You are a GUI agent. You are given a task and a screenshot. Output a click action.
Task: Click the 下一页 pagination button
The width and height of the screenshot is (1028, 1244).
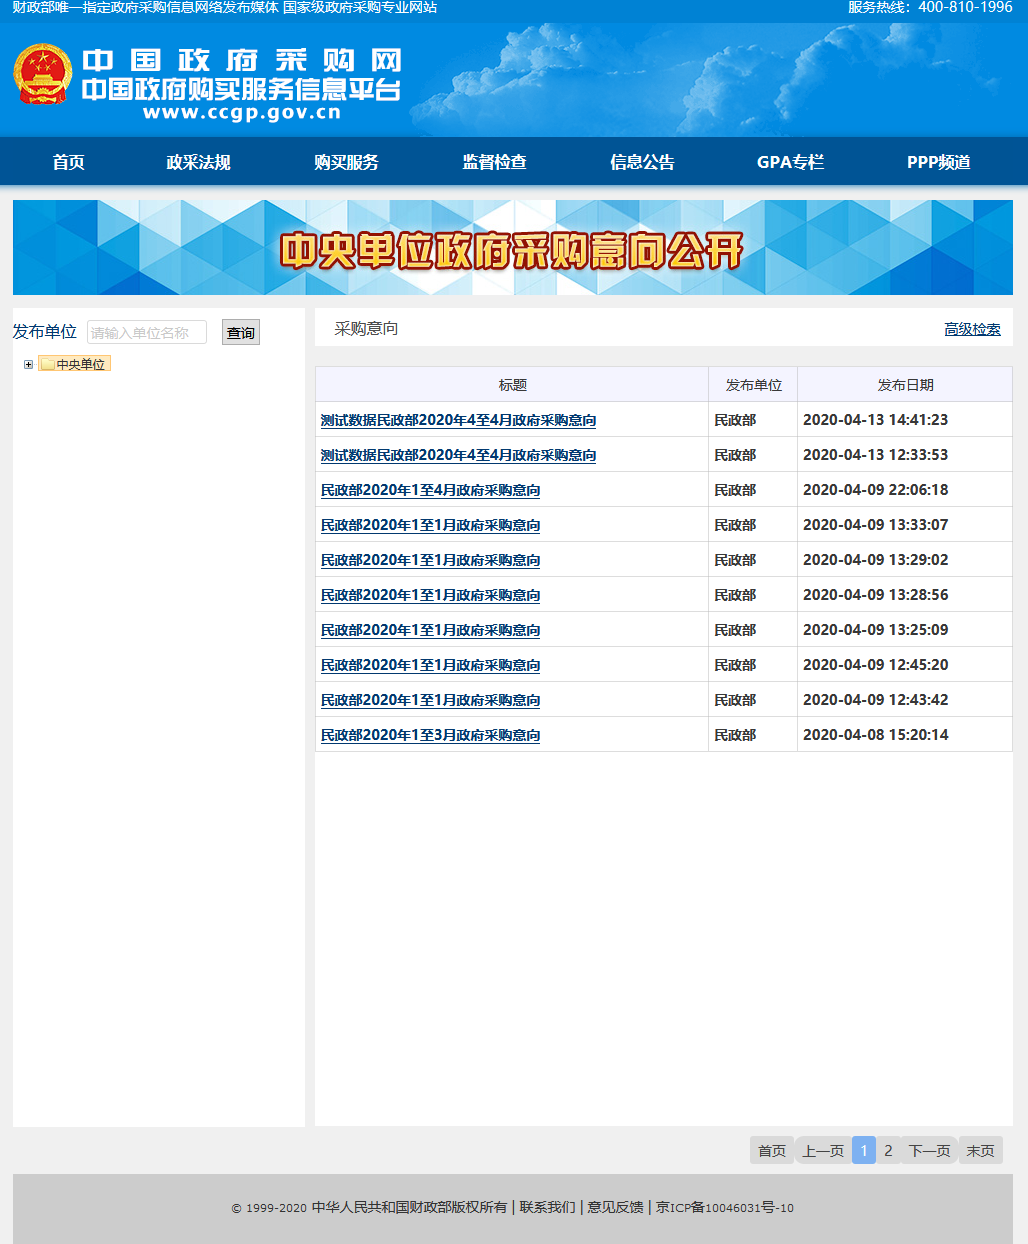click(x=928, y=1150)
